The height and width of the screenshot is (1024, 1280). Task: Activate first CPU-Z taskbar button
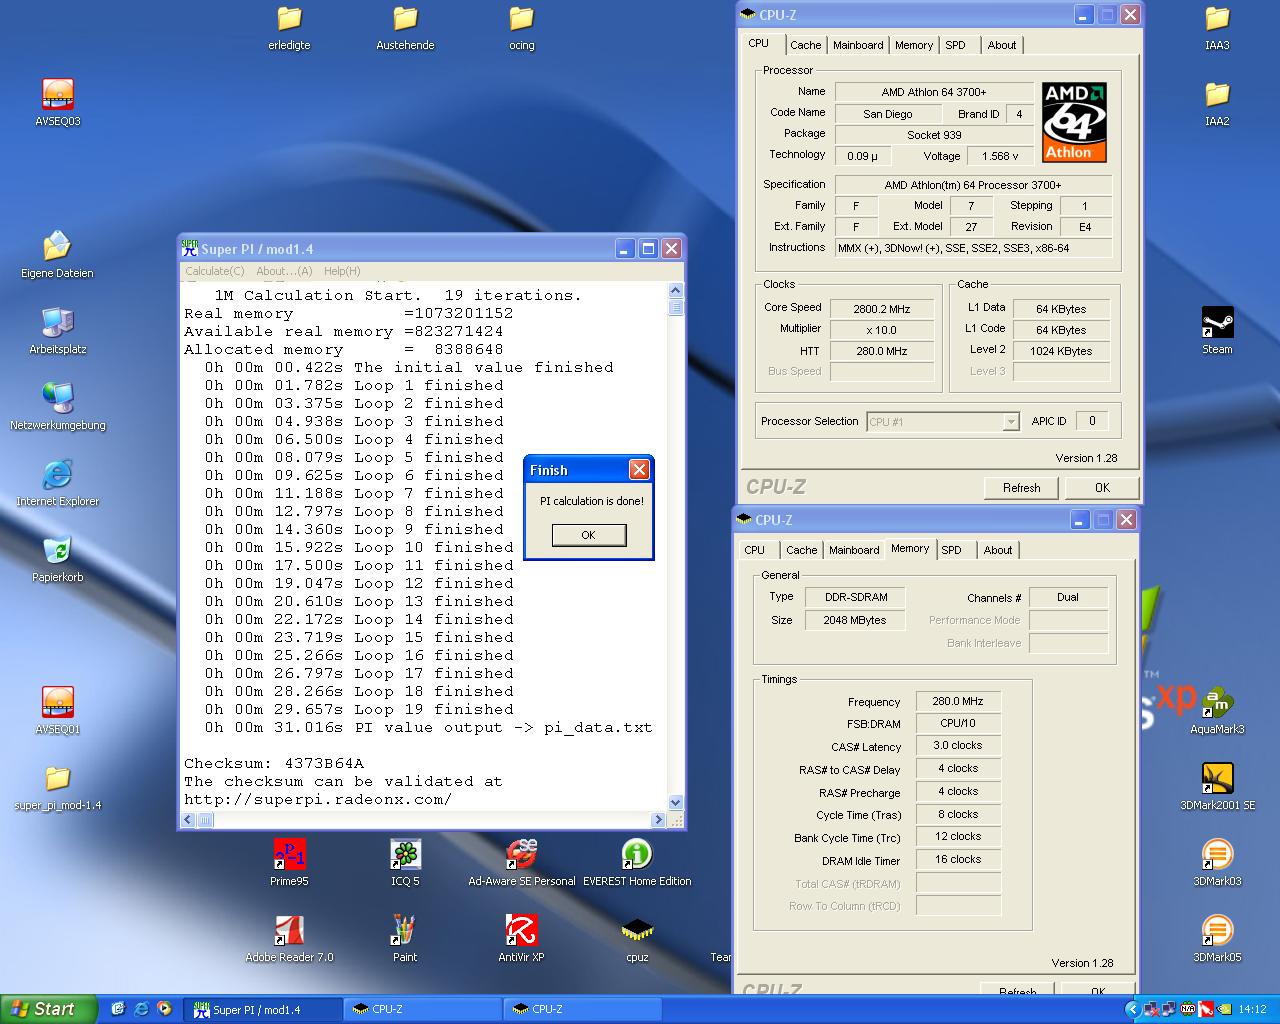coord(420,1009)
